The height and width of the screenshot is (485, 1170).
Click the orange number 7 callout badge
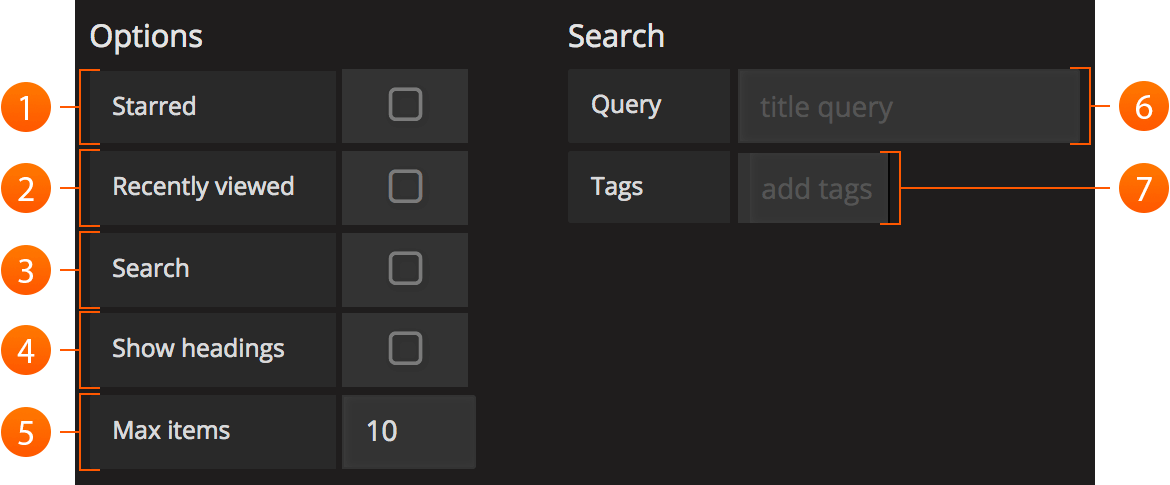[1143, 188]
